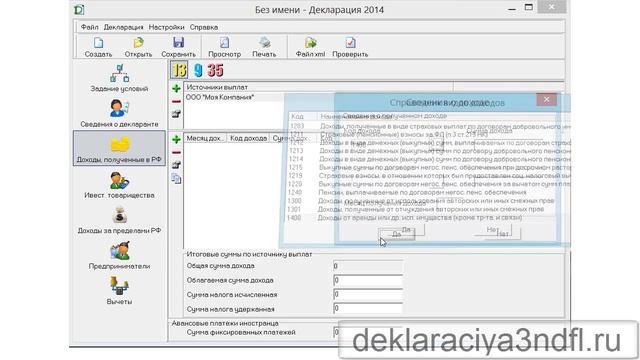
Task: Run the Проверить check icon
Action: pyautogui.click(x=350, y=47)
